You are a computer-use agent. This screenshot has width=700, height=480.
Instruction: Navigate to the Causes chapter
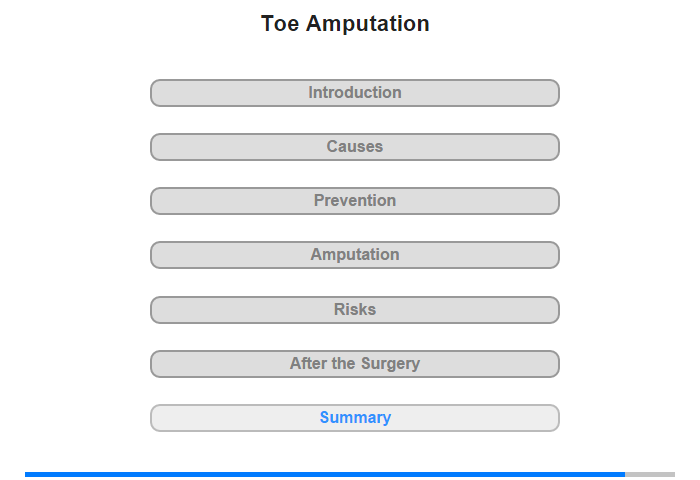tap(355, 147)
